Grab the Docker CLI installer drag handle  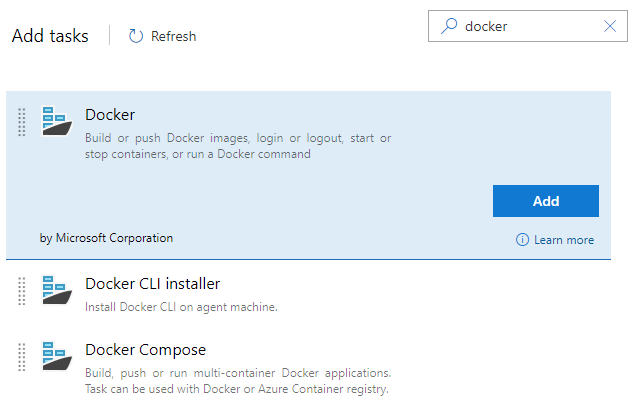click(22, 291)
